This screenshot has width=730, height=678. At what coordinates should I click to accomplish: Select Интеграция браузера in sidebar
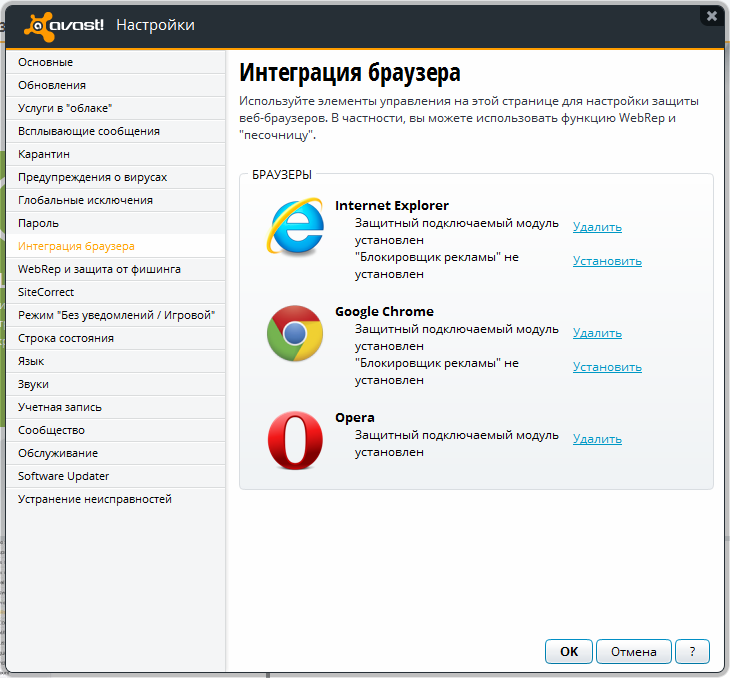click(116, 246)
